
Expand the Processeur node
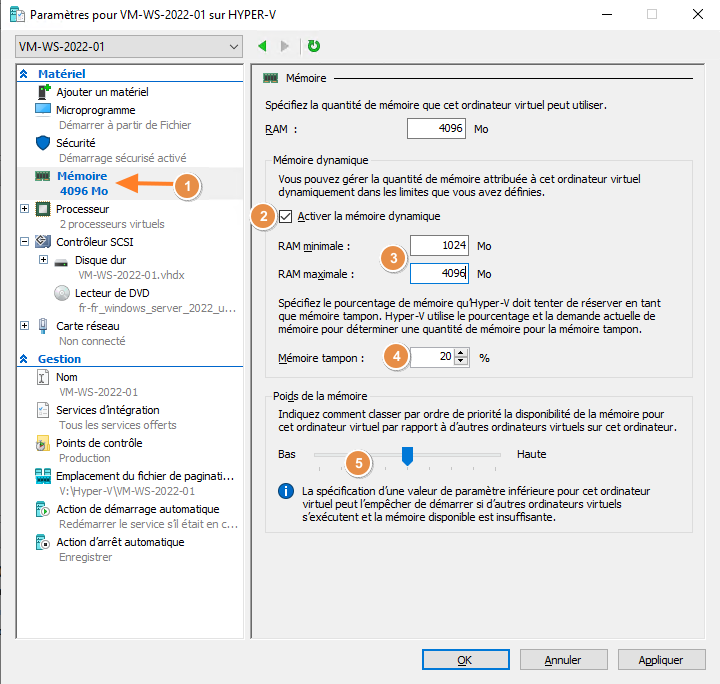pyautogui.click(x=24, y=208)
